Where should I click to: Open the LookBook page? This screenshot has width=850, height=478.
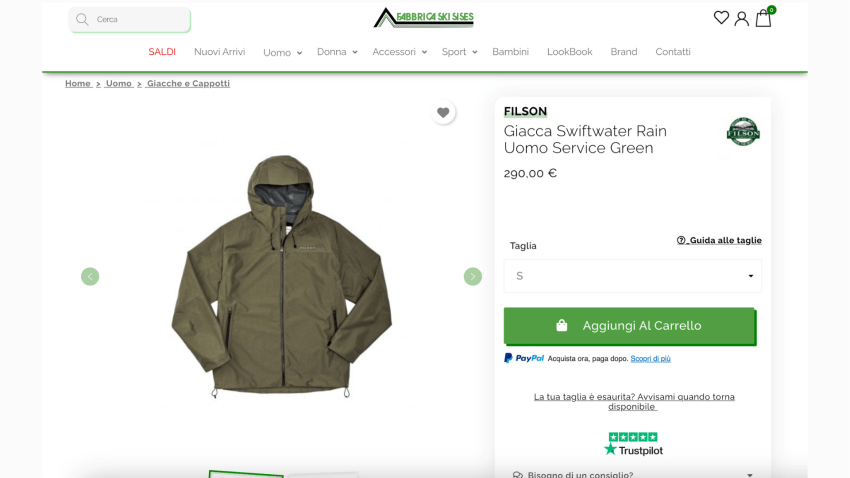(570, 52)
